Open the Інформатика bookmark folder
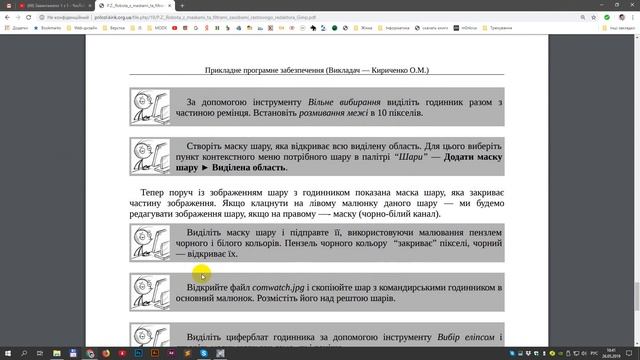The image size is (640, 360). (393, 28)
